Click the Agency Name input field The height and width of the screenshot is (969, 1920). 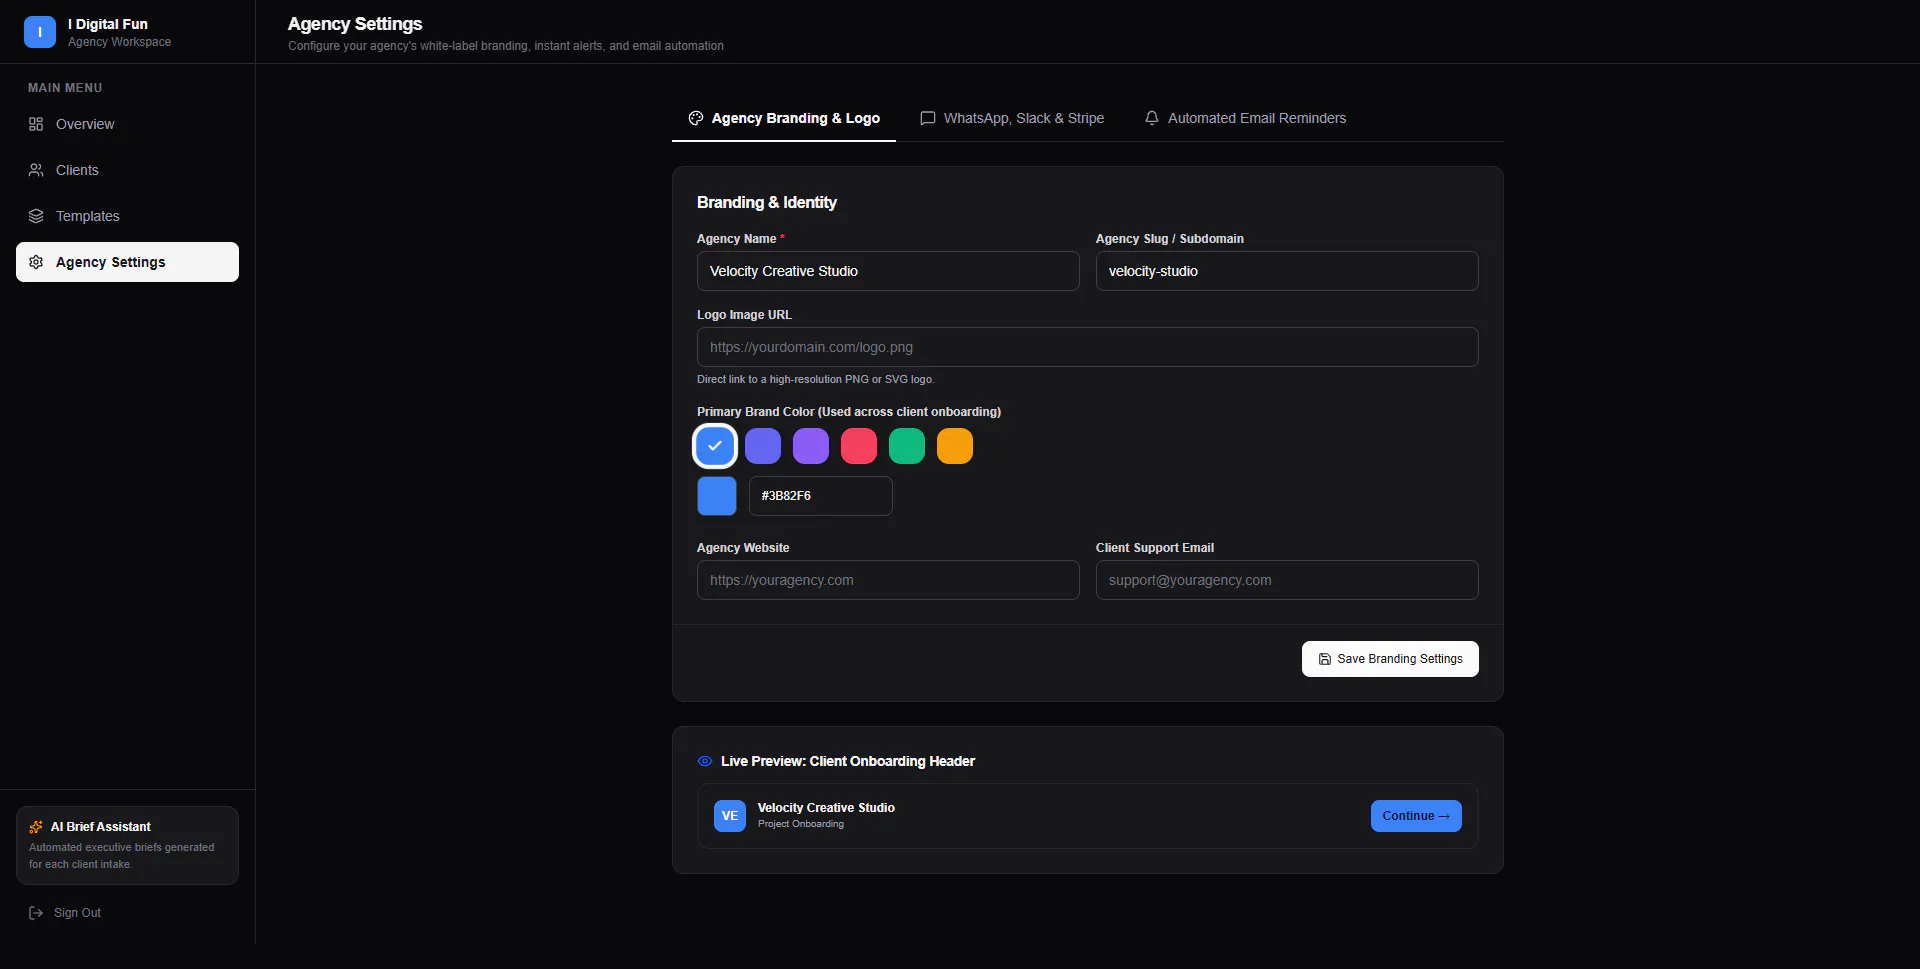pos(888,271)
